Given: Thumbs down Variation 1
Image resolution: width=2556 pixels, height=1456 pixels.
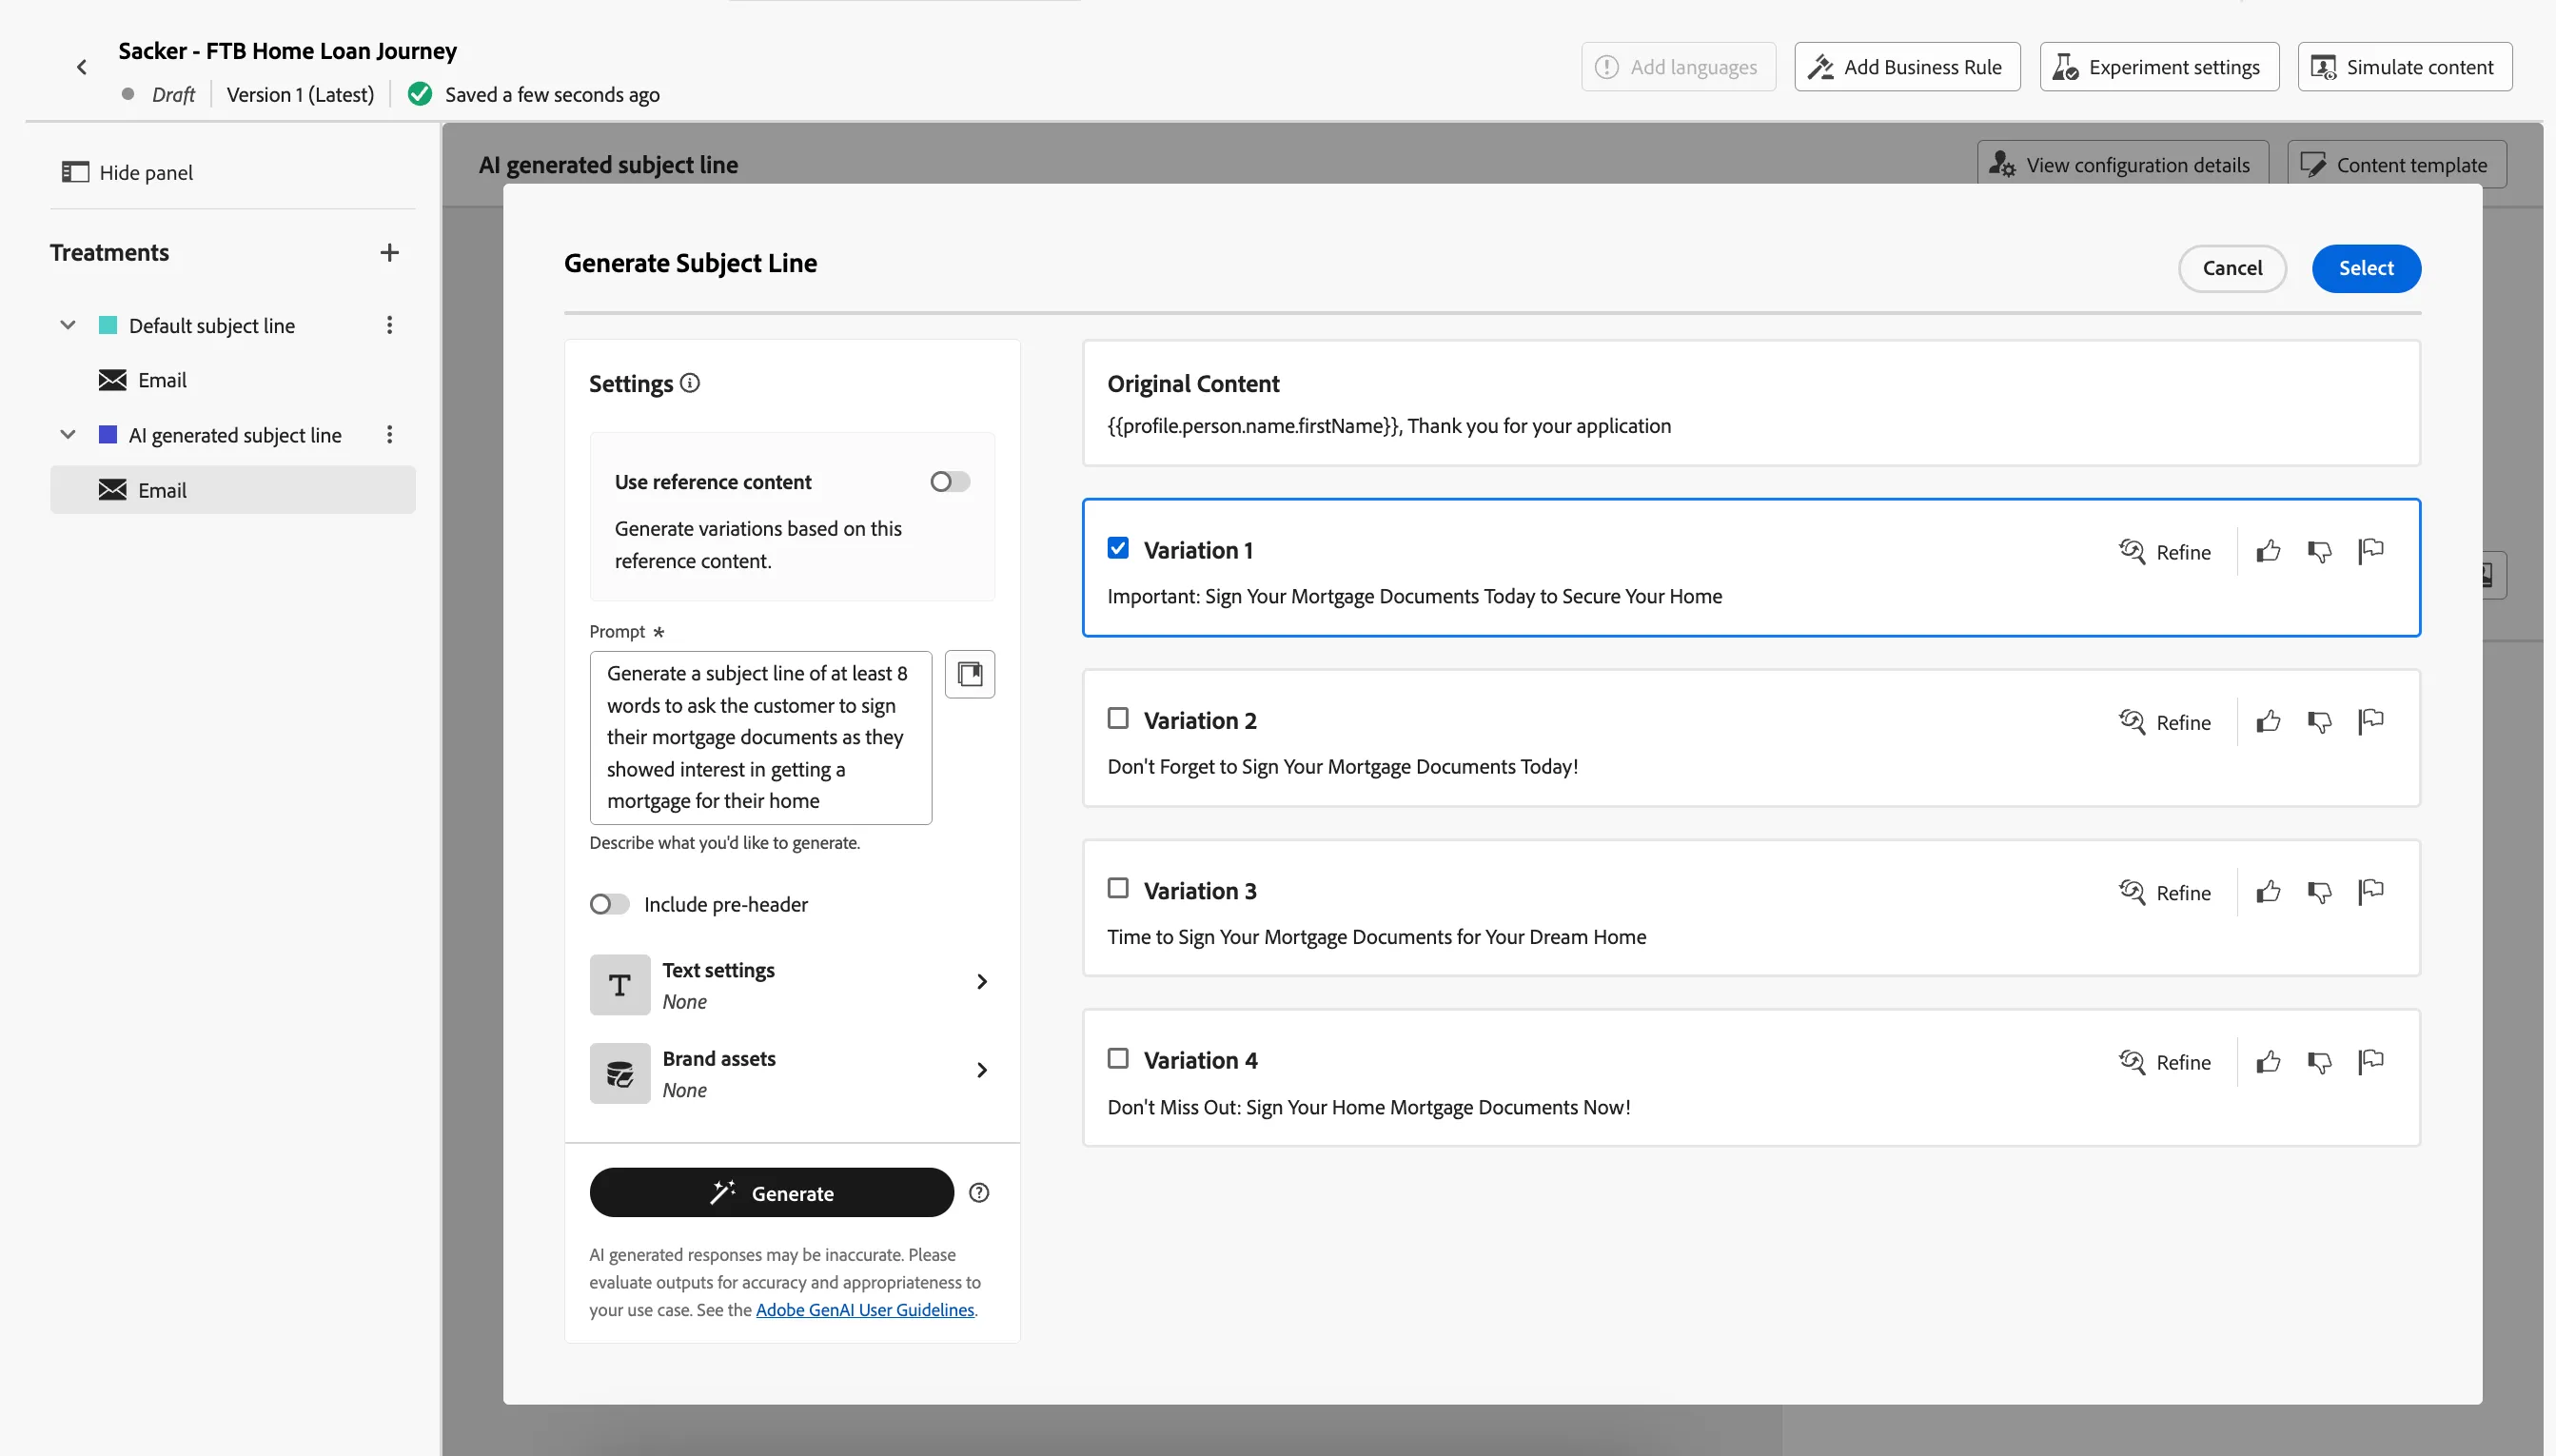Looking at the screenshot, I should pyautogui.click(x=2320, y=551).
